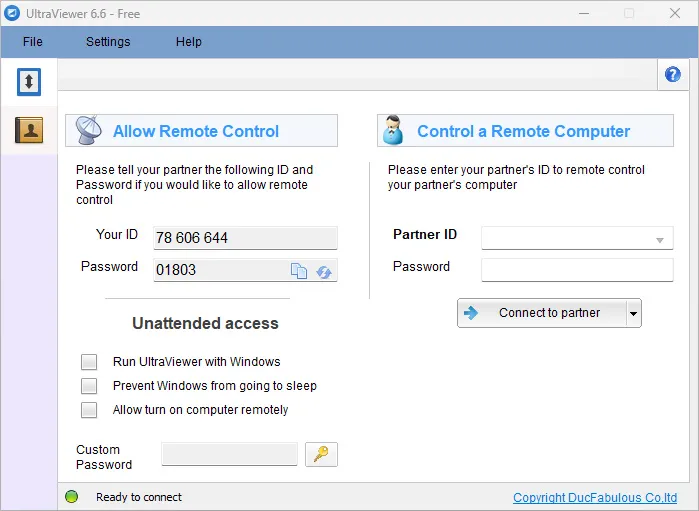Toggle Prevent Windows from going to sleep

[89, 386]
